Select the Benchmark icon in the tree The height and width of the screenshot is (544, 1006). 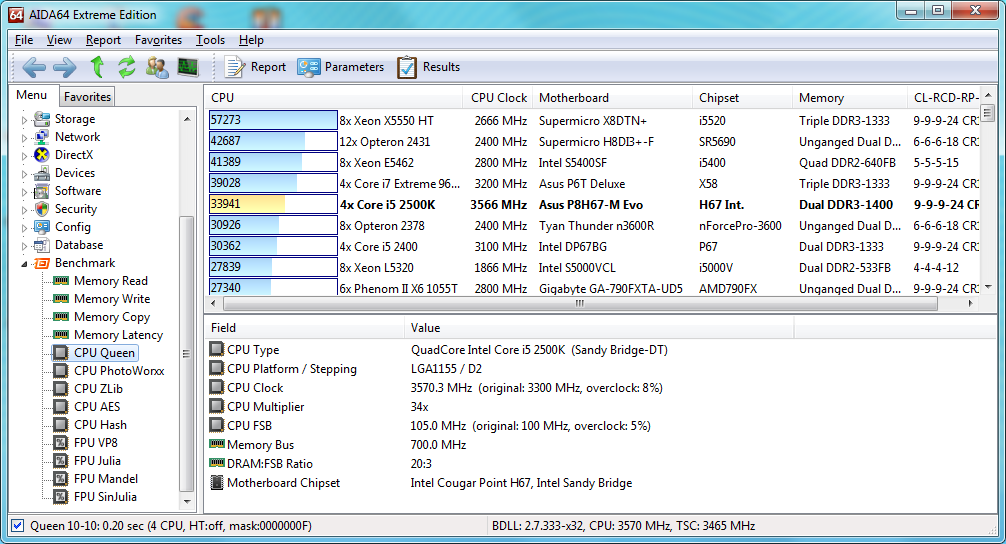pos(42,263)
